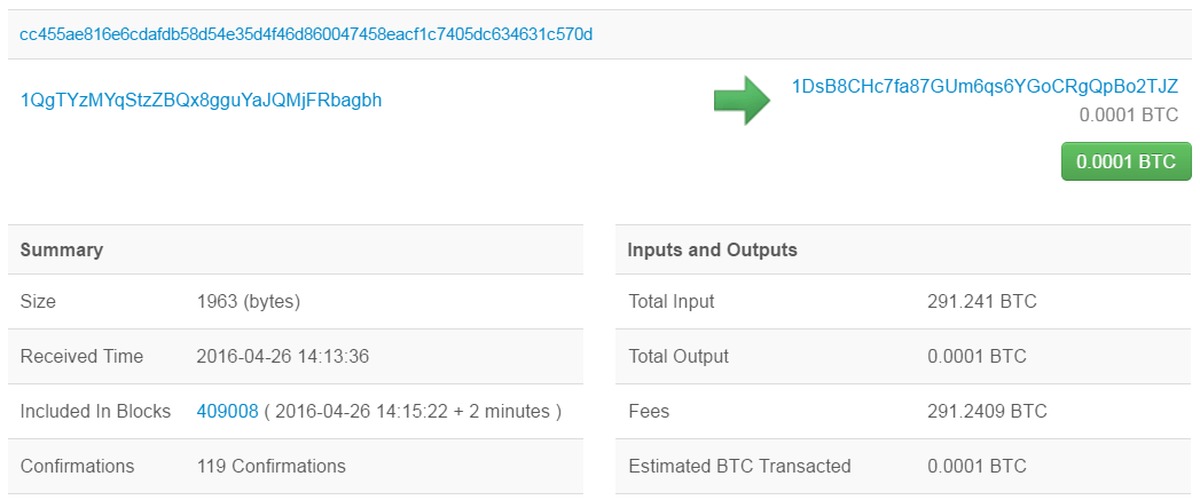The height and width of the screenshot is (500, 1200).
Task: Open transaction hash cc455ae8 link
Action: point(306,35)
